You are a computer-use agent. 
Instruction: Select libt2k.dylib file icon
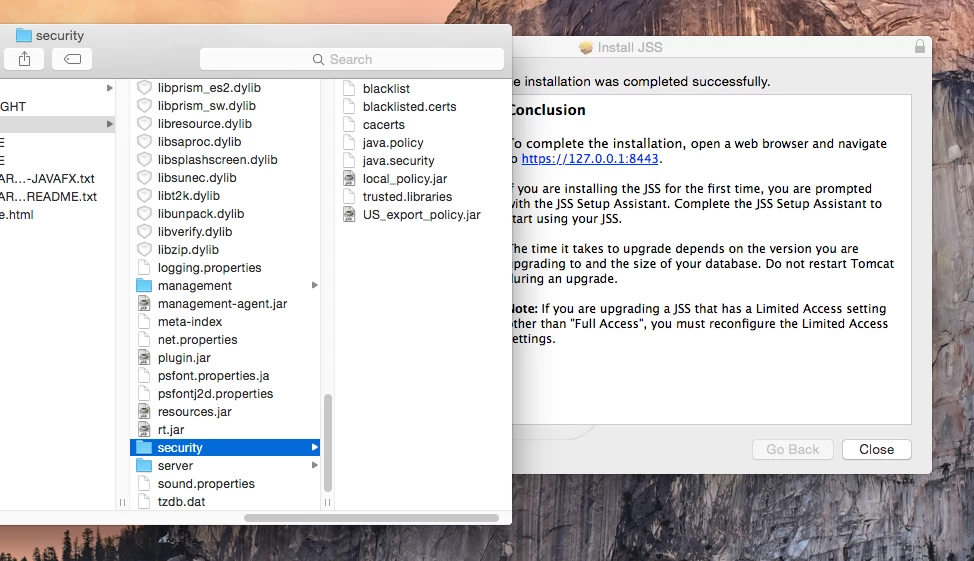(144, 196)
